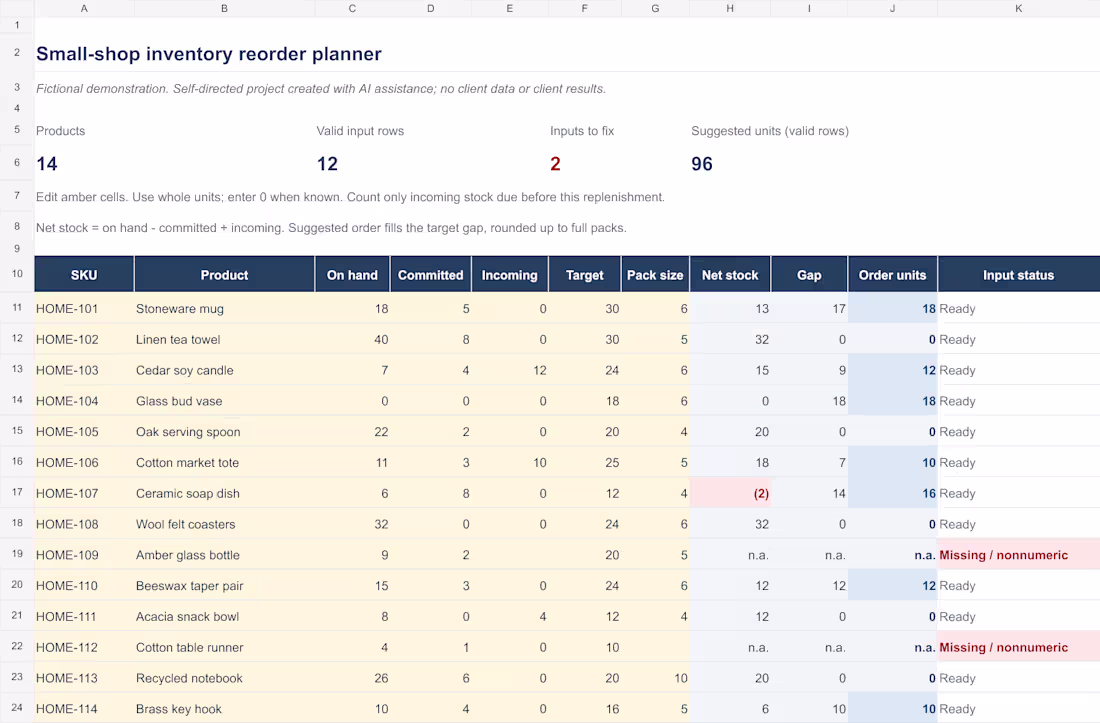Click the 'Target' table header
Screen dimensions: 1100x723
[x=584, y=275]
